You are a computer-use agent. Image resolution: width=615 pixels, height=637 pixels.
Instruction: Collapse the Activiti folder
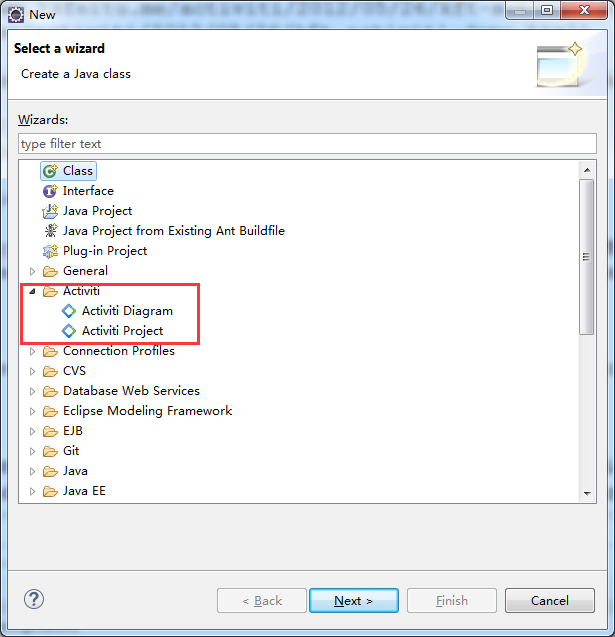tap(32, 291)
